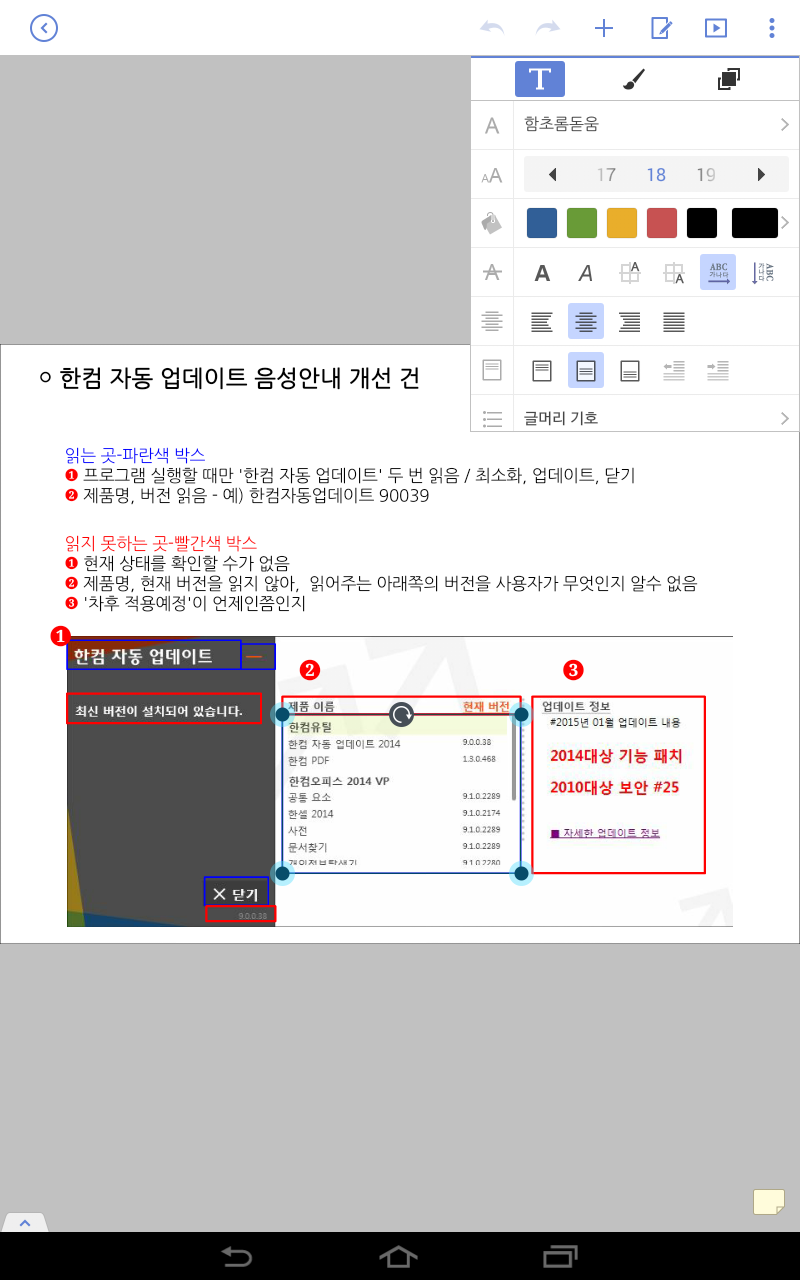
Task: Expand more text colors chevron
Action: 785,223
